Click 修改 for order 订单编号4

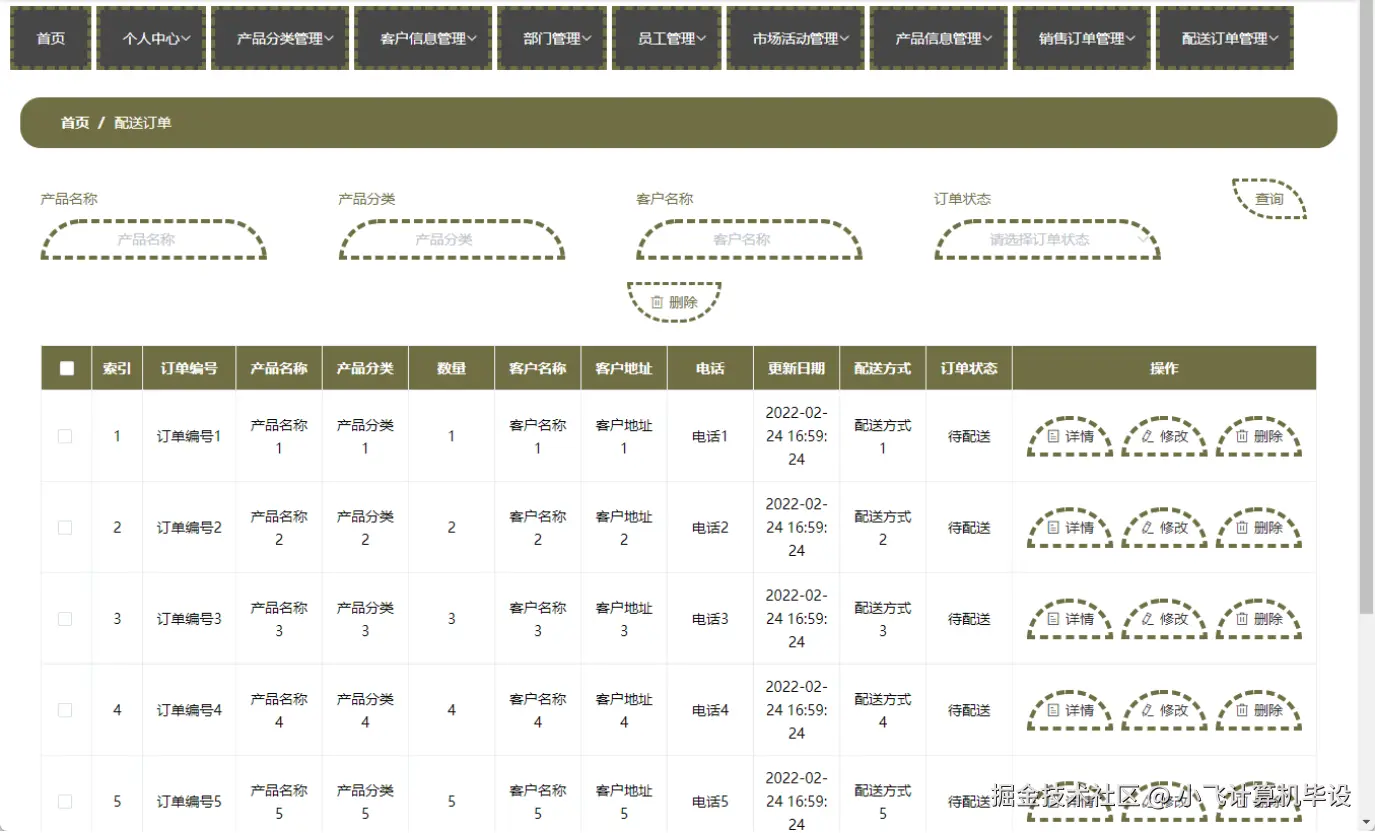click(1164, 710)
